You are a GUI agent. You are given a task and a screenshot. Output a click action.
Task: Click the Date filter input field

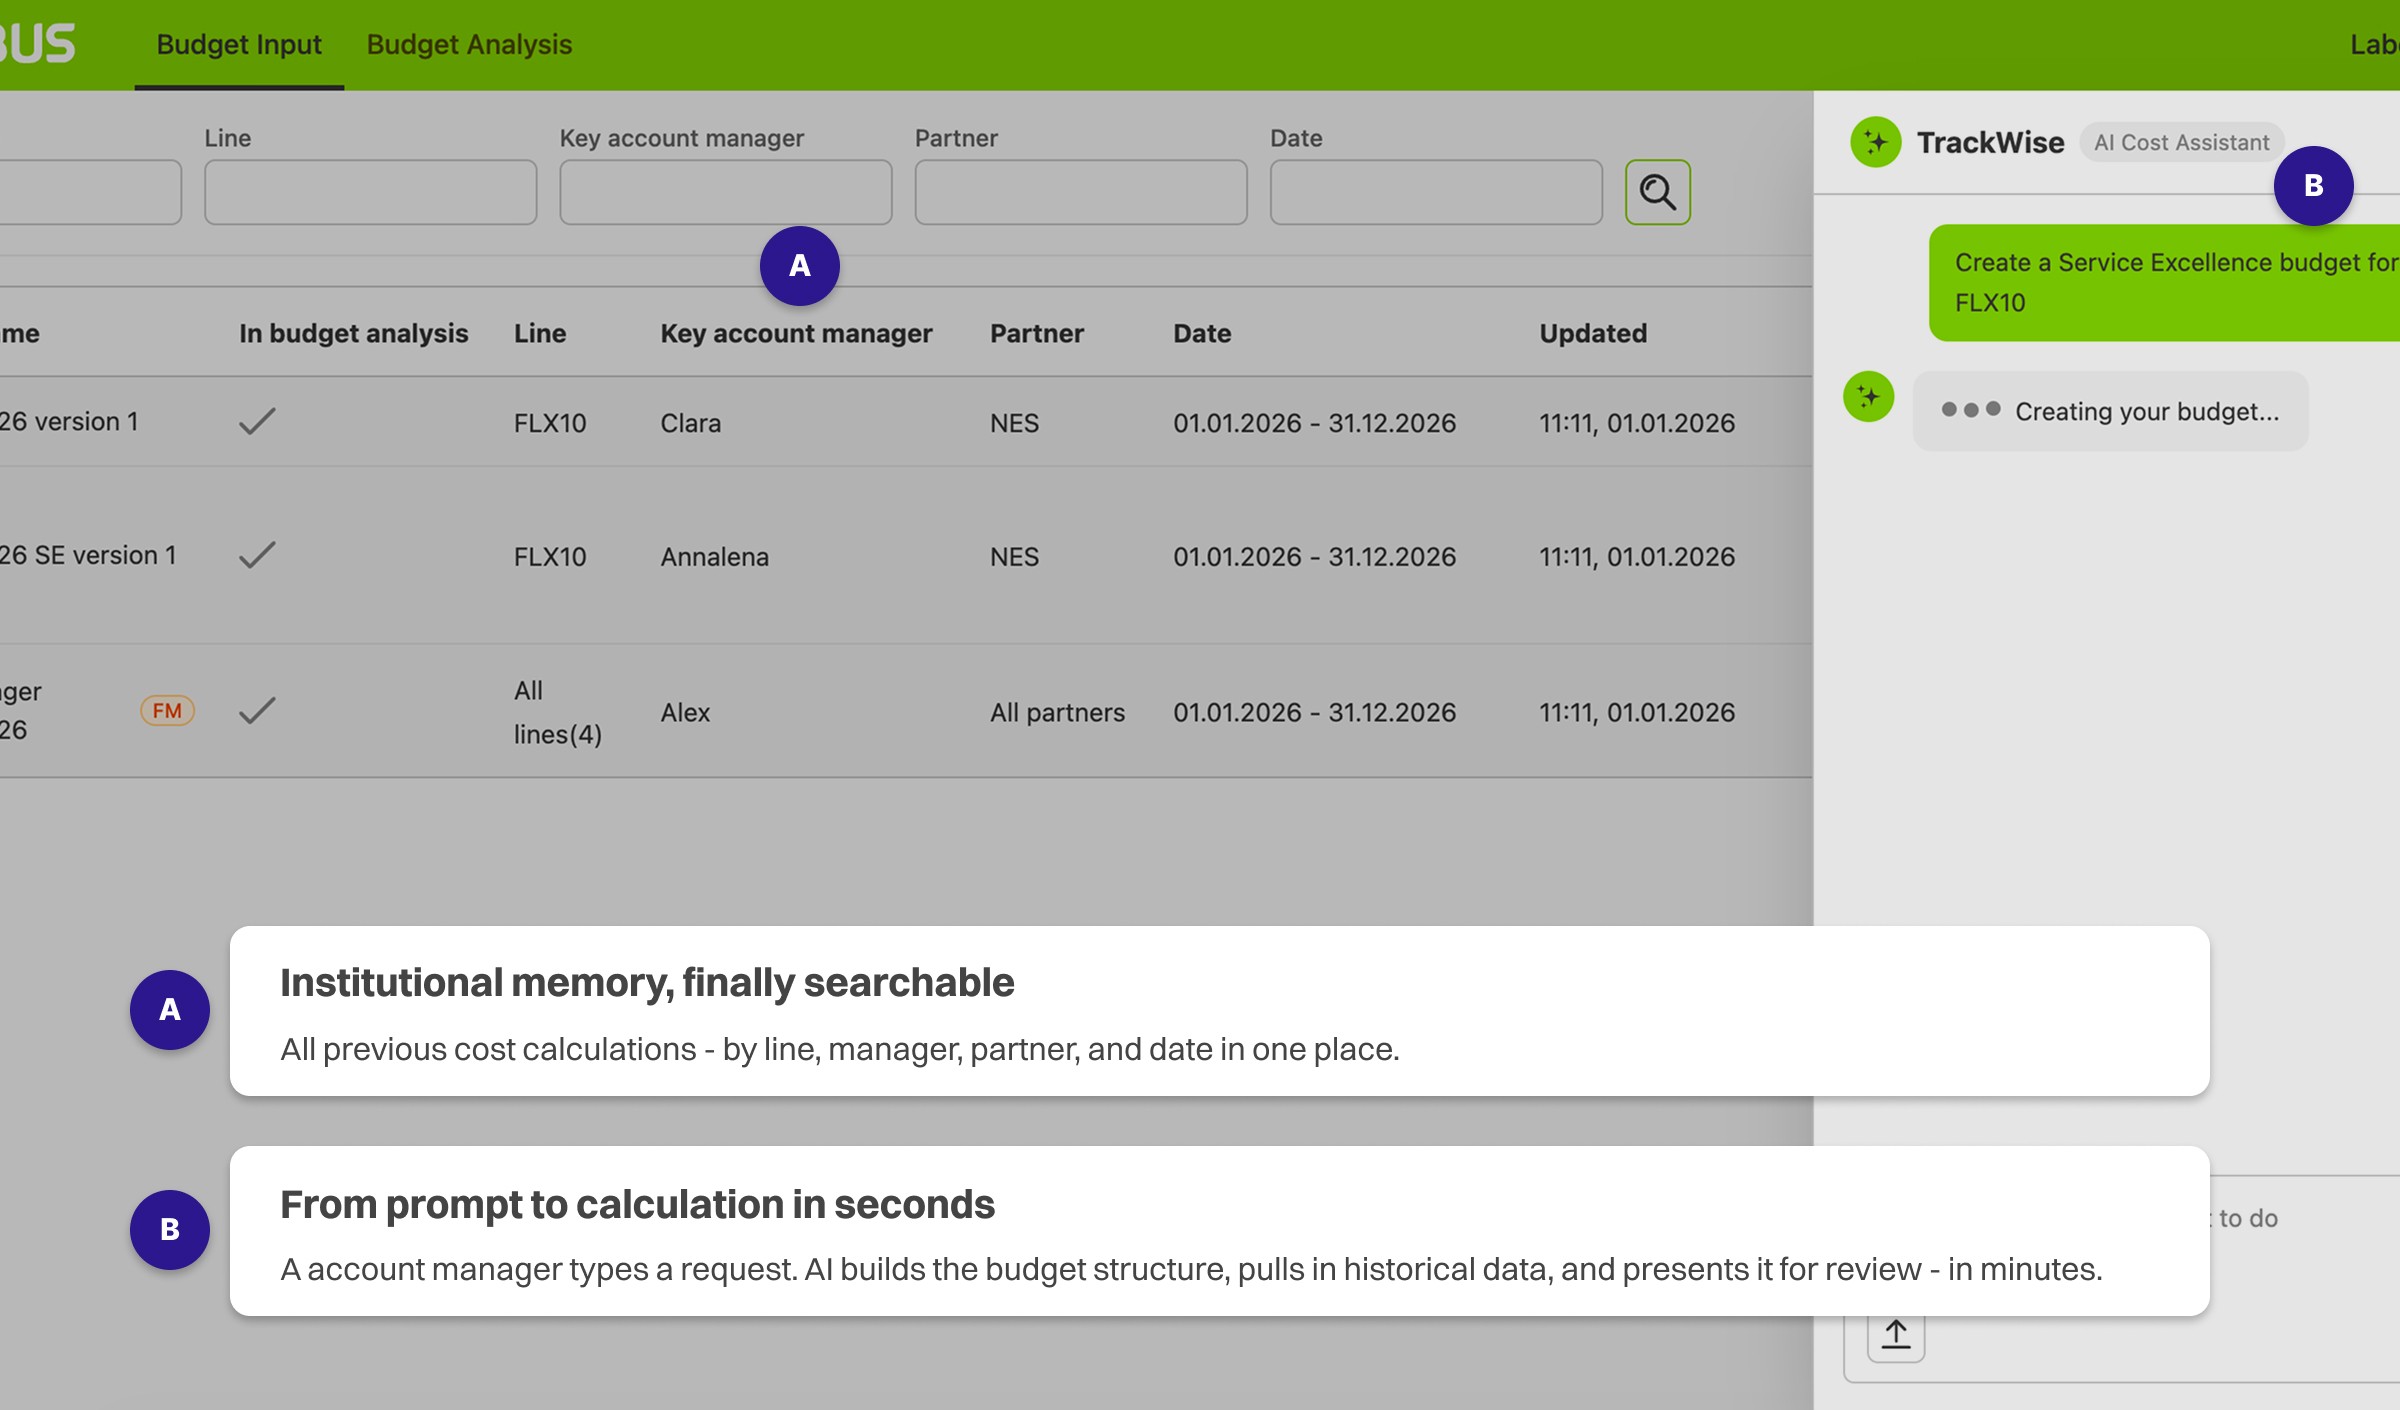[1435, 192]
